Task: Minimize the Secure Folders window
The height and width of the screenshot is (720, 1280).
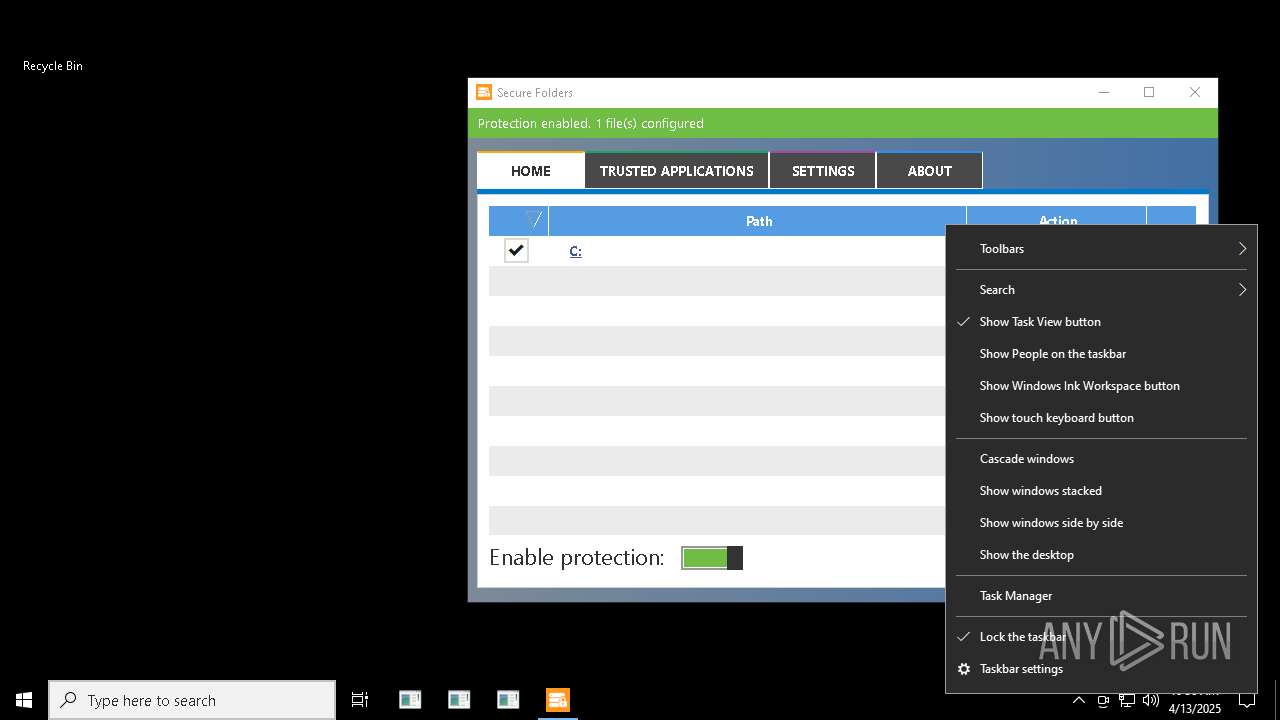Action: point(1104,92)
